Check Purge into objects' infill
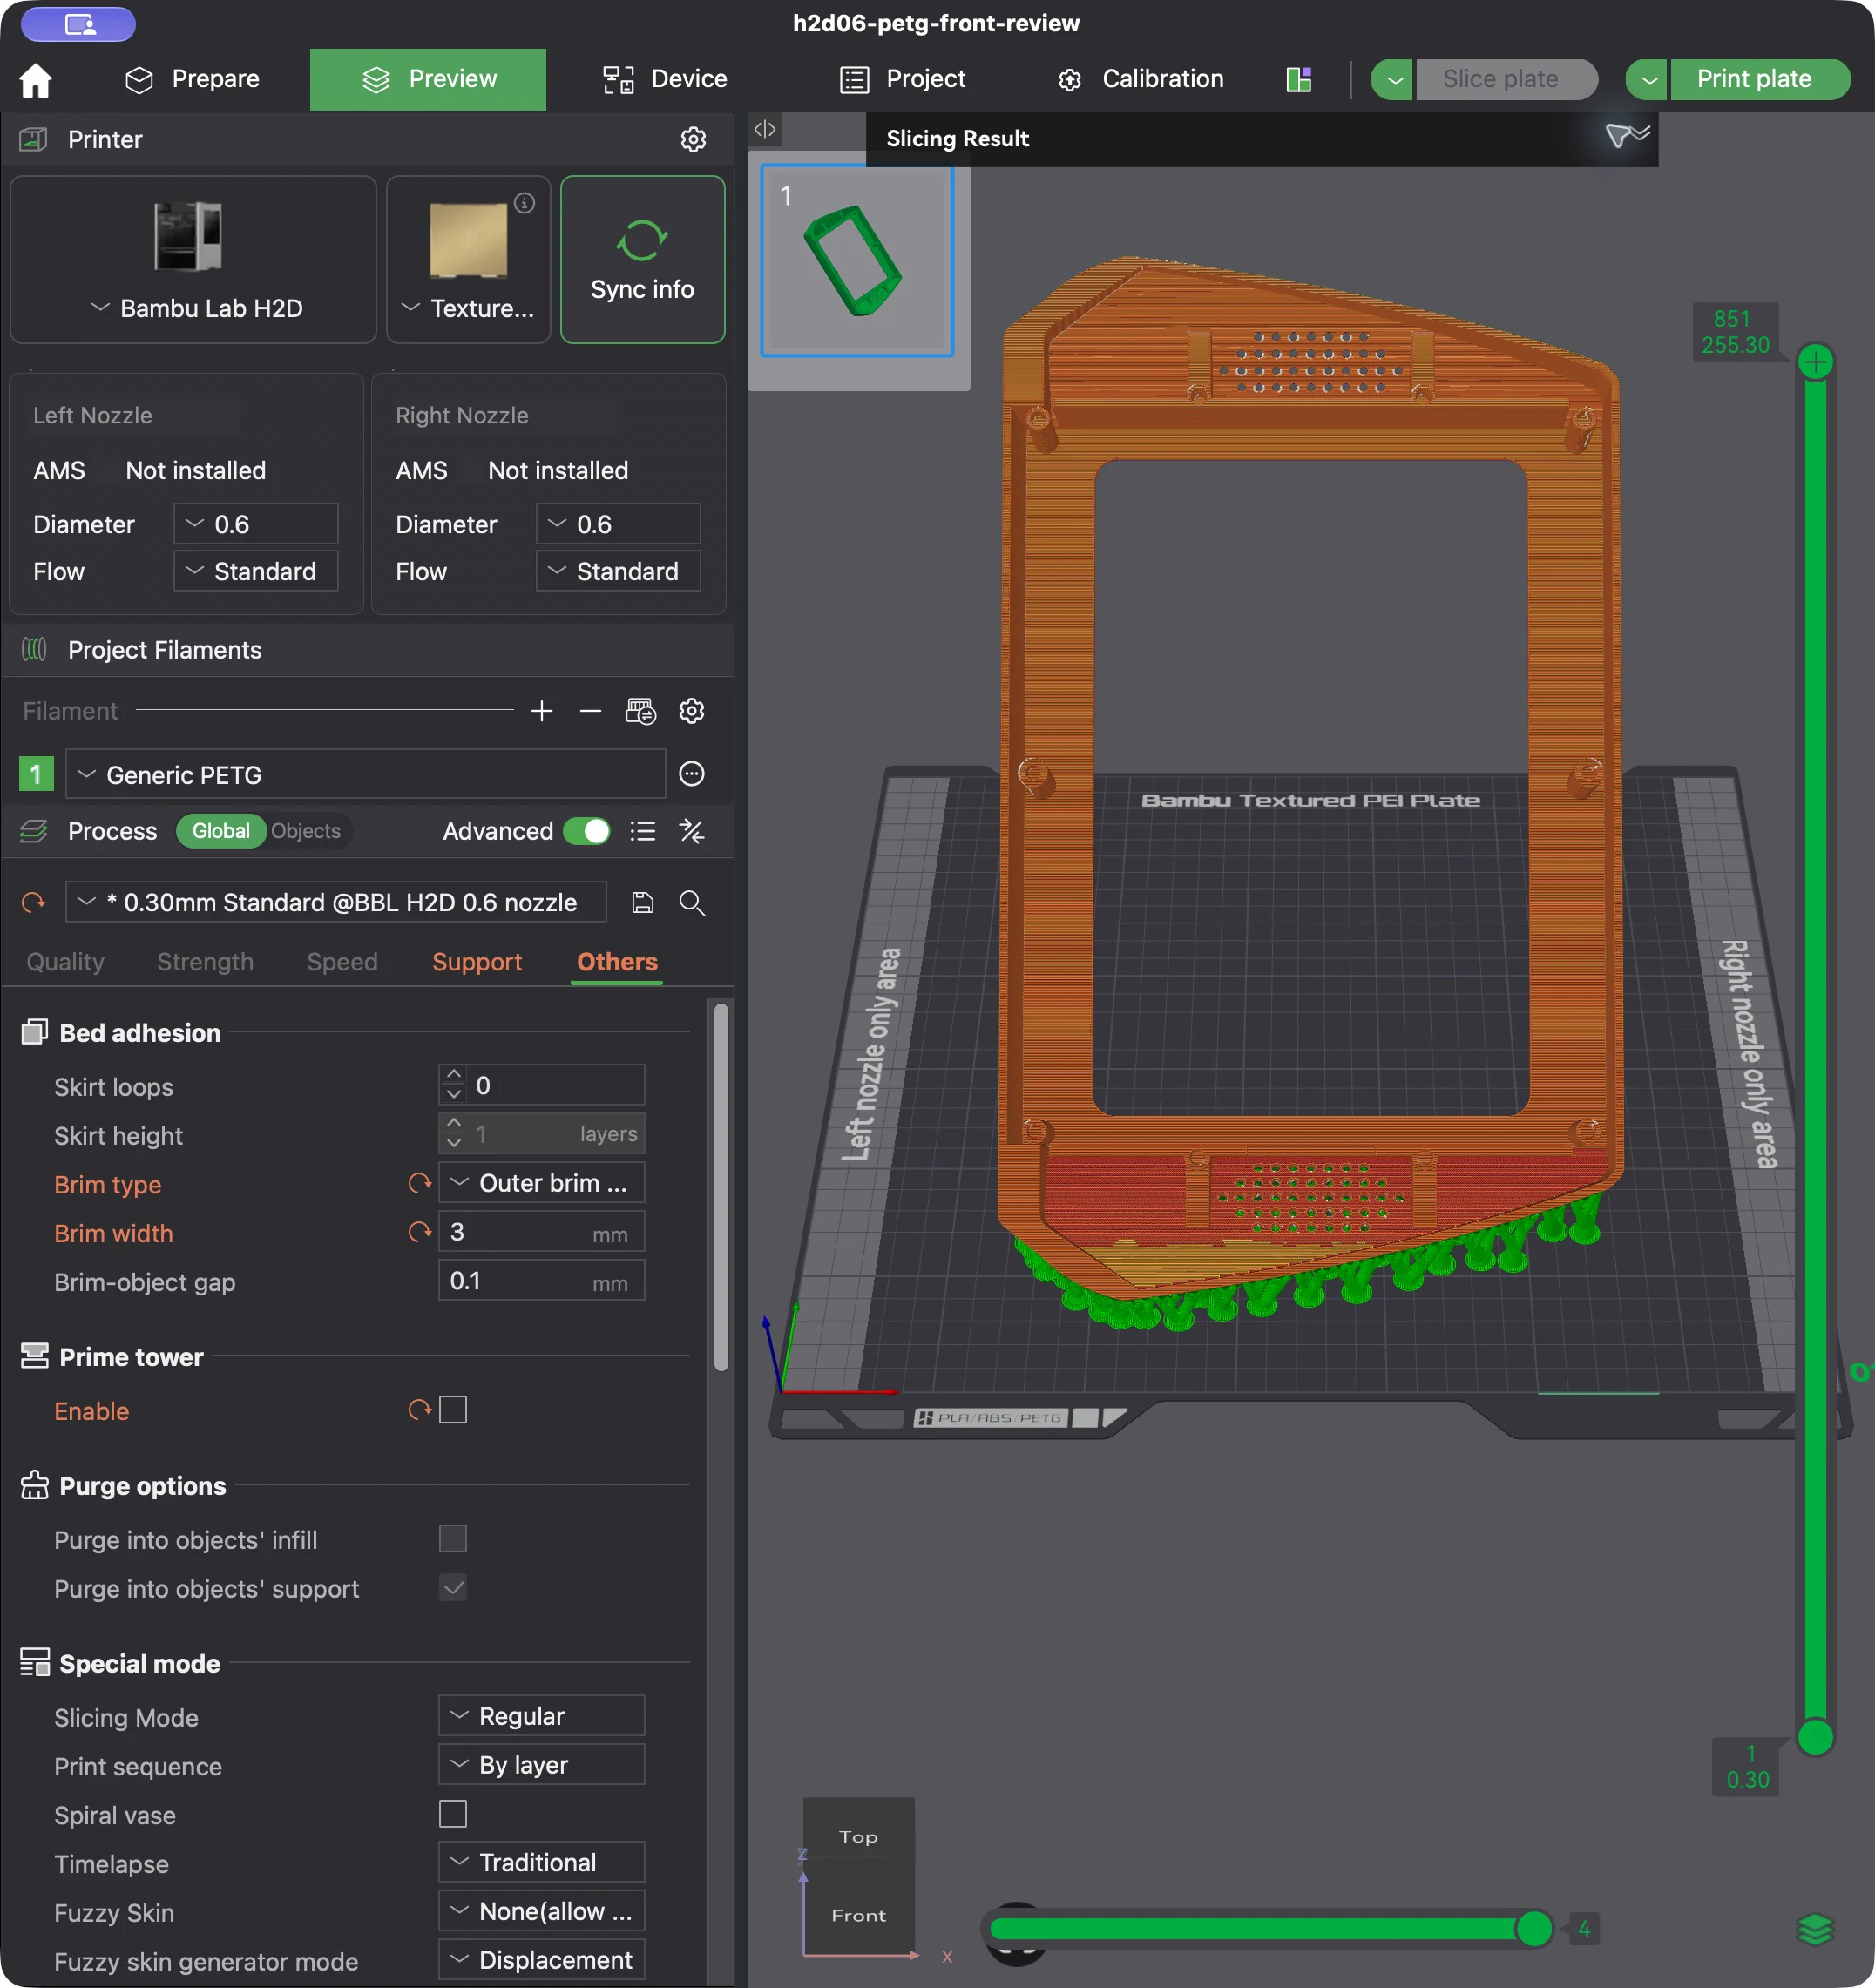The height and width of the screenshot is (1988, 1875). tap(453, 1539)
